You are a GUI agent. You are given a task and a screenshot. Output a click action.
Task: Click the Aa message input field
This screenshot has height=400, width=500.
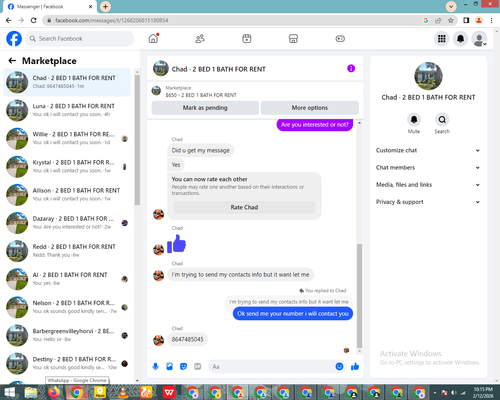[272, 367]
